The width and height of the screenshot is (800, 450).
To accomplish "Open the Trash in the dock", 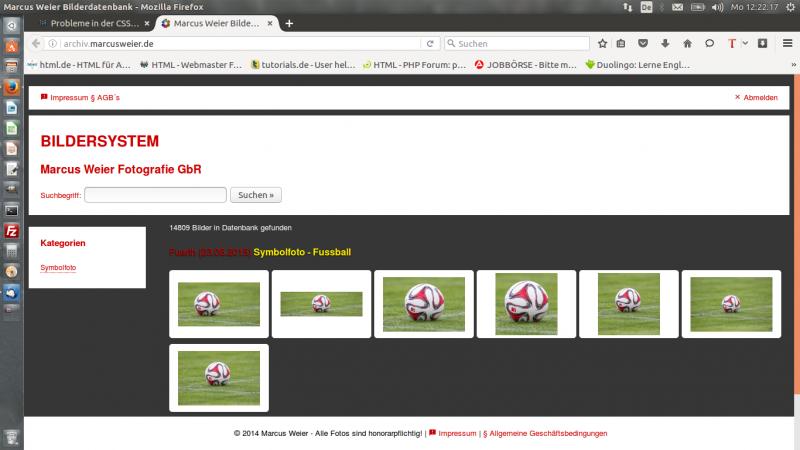I will 11,436.
